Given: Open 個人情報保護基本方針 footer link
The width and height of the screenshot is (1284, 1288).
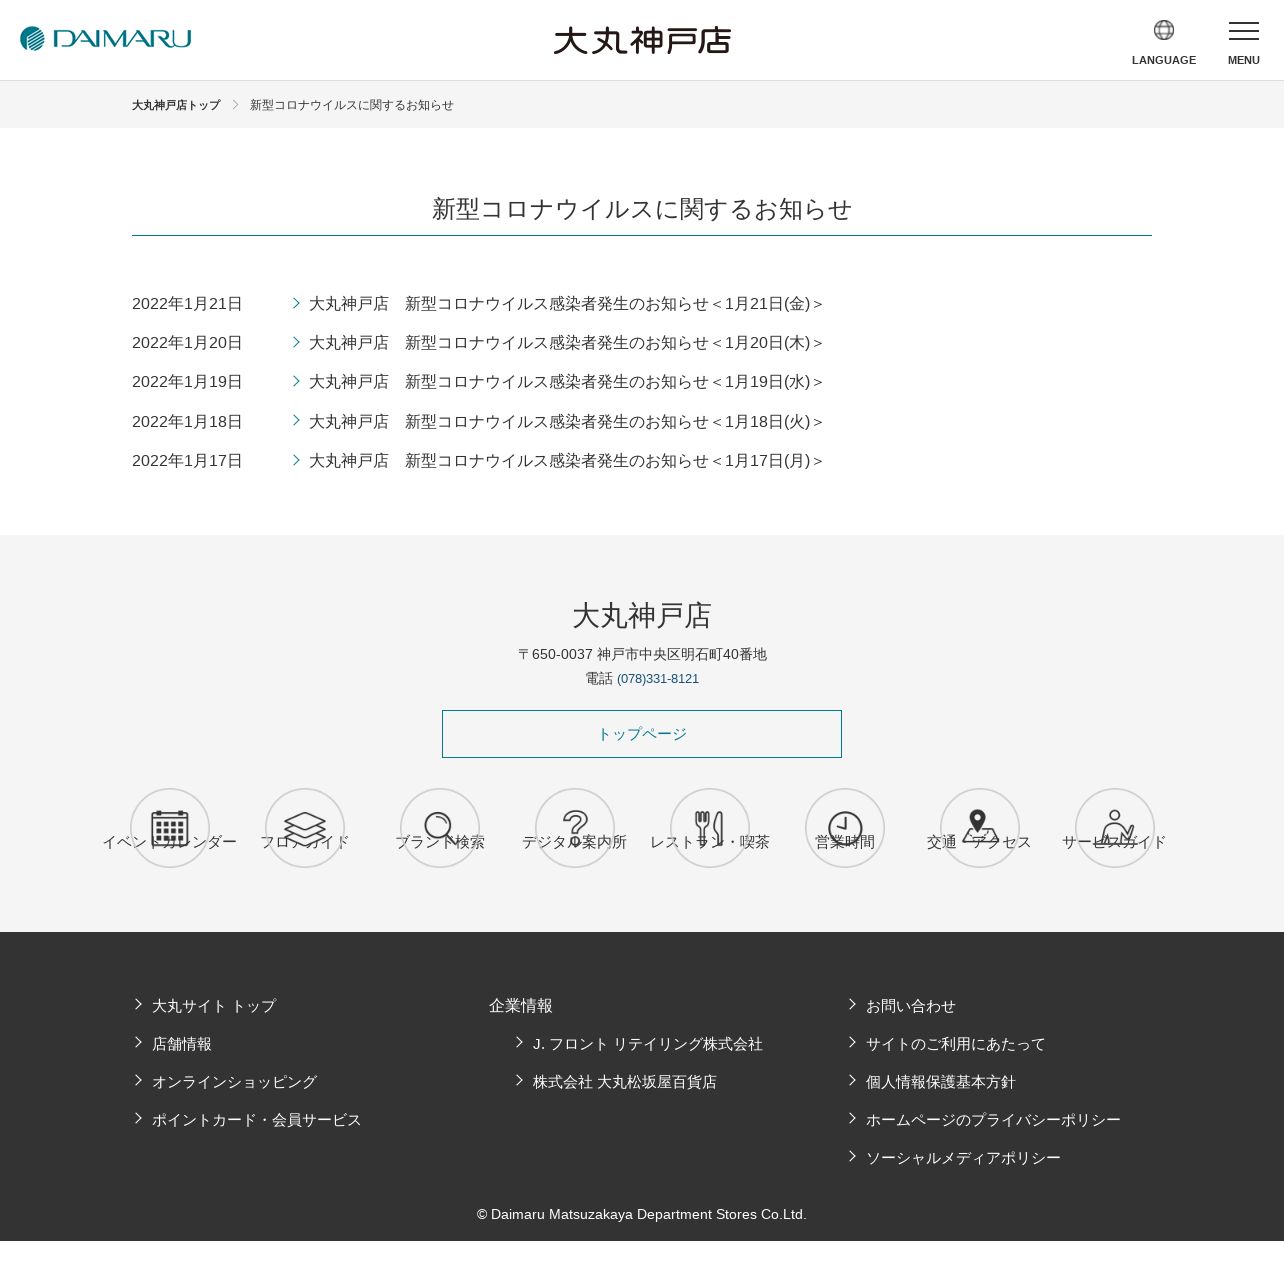Looking at the screenshot, I should pos(941,1082).
